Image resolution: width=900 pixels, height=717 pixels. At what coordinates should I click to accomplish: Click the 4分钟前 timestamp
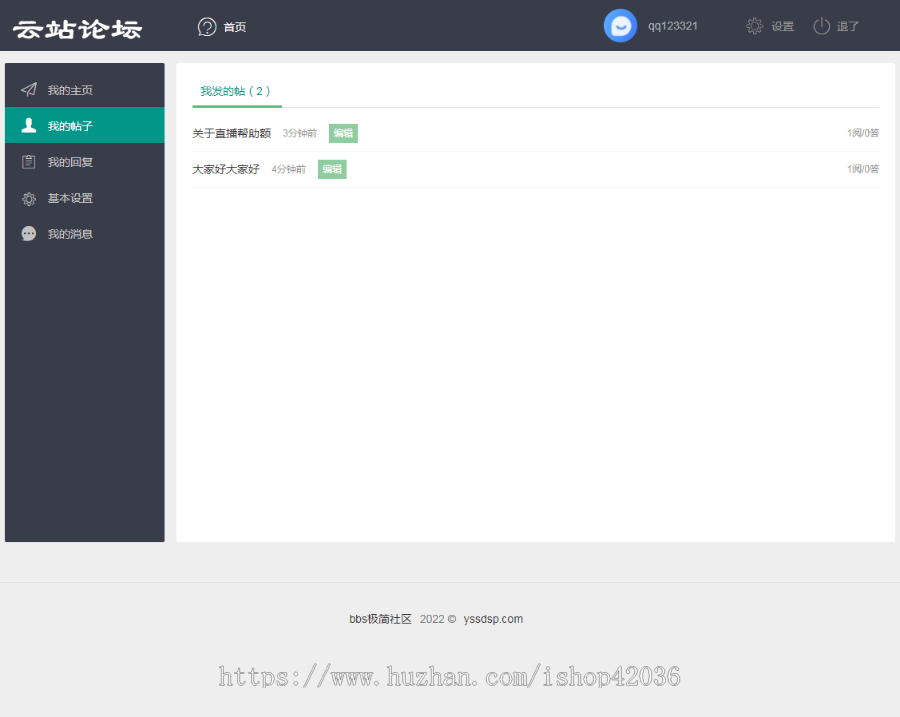pos(289,169)
